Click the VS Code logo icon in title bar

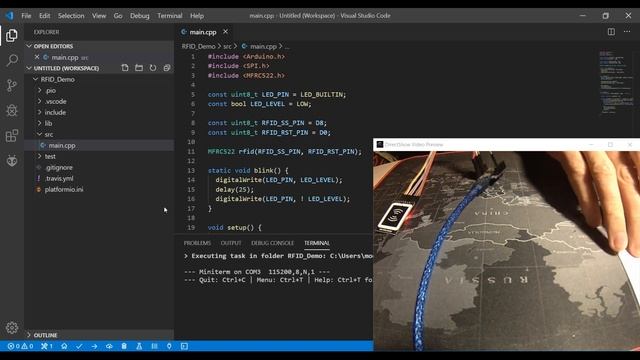point(9,16)
